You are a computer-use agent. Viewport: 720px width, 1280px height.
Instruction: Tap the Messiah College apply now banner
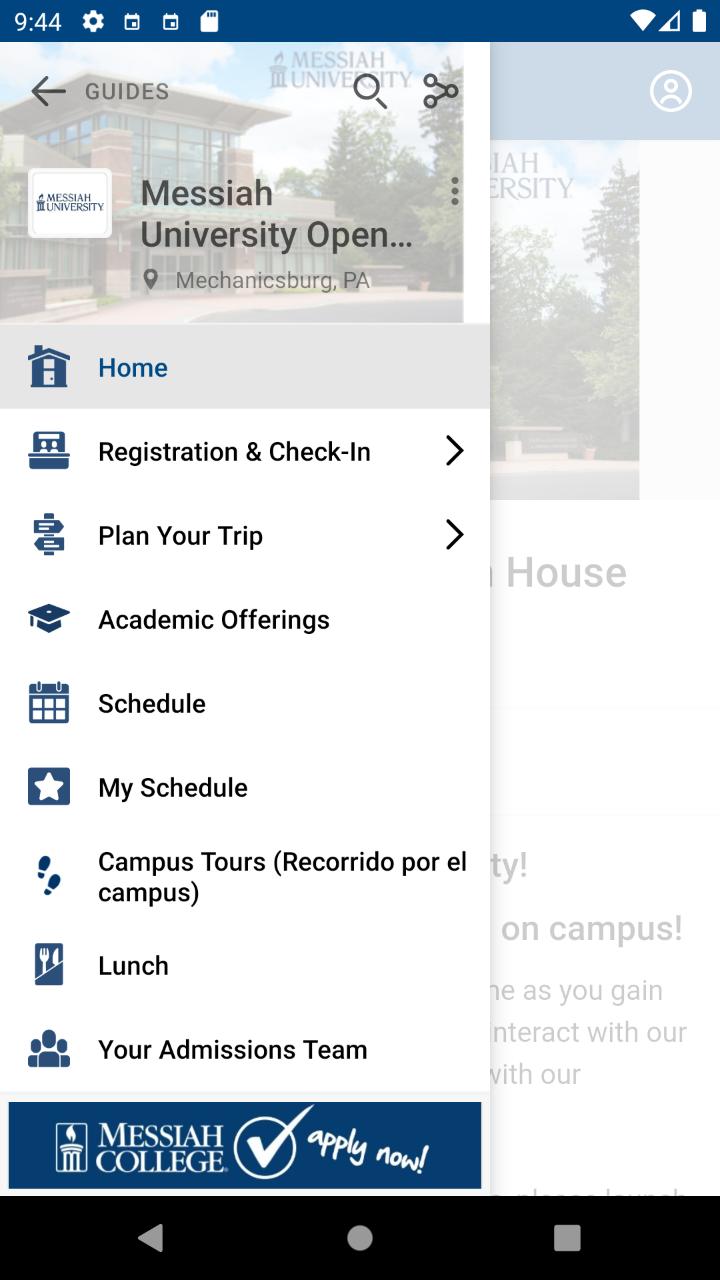click(245, 1146)
